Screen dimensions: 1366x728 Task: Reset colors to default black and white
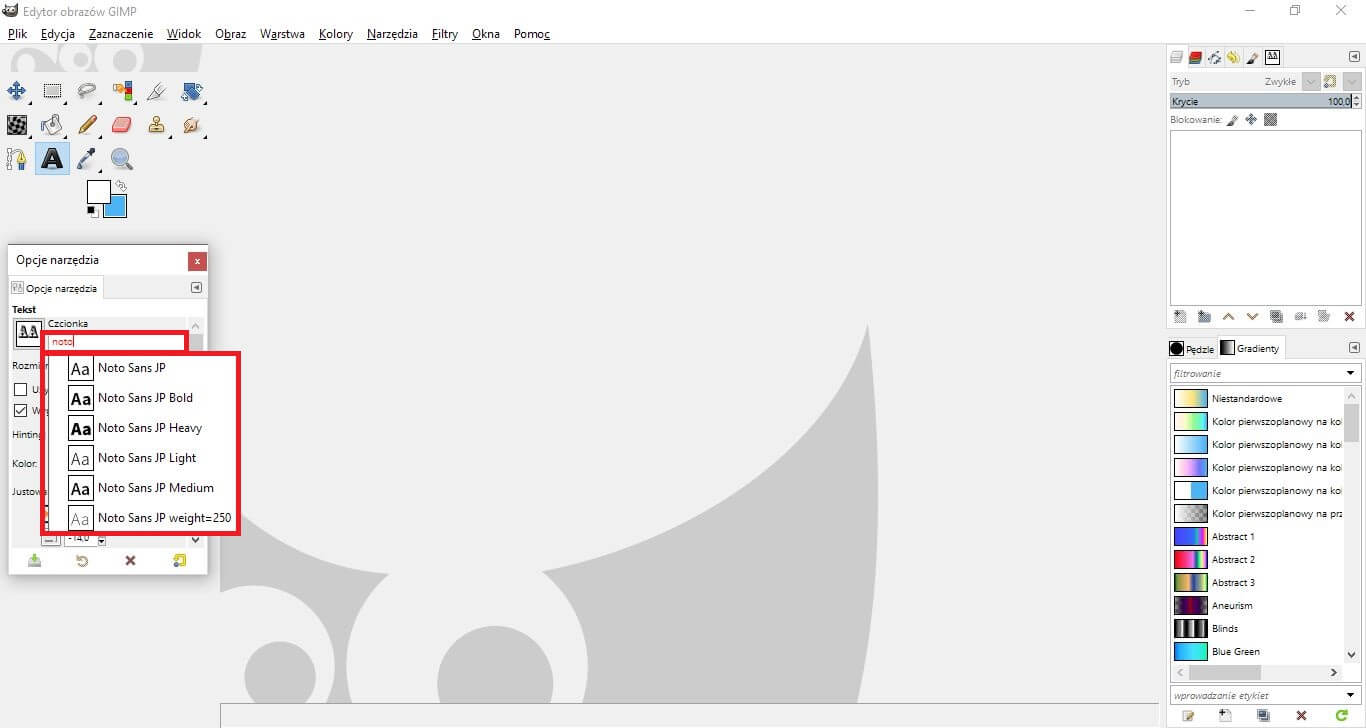tap(92, 211)
